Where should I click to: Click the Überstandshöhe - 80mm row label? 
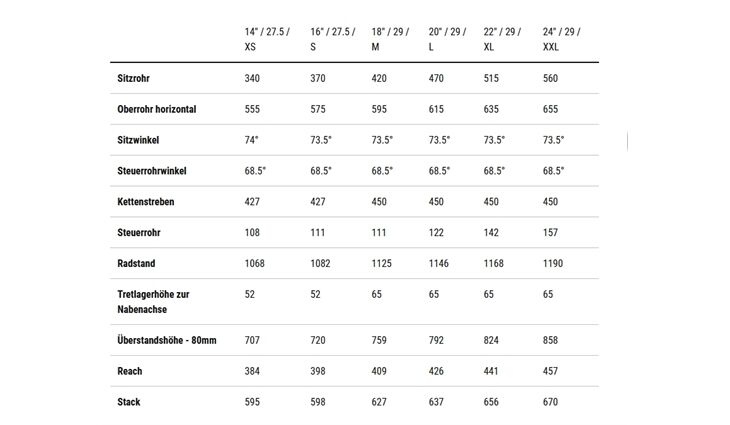point(167,340)
